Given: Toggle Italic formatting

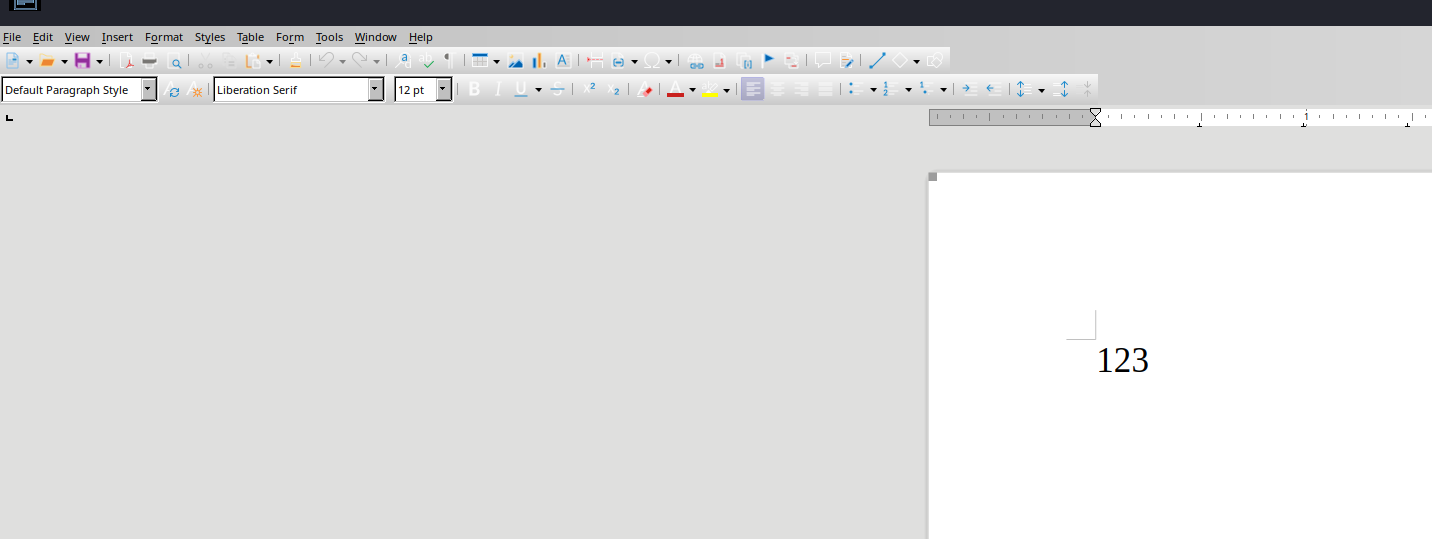Looking at the screenshot, I should [497, 90].
